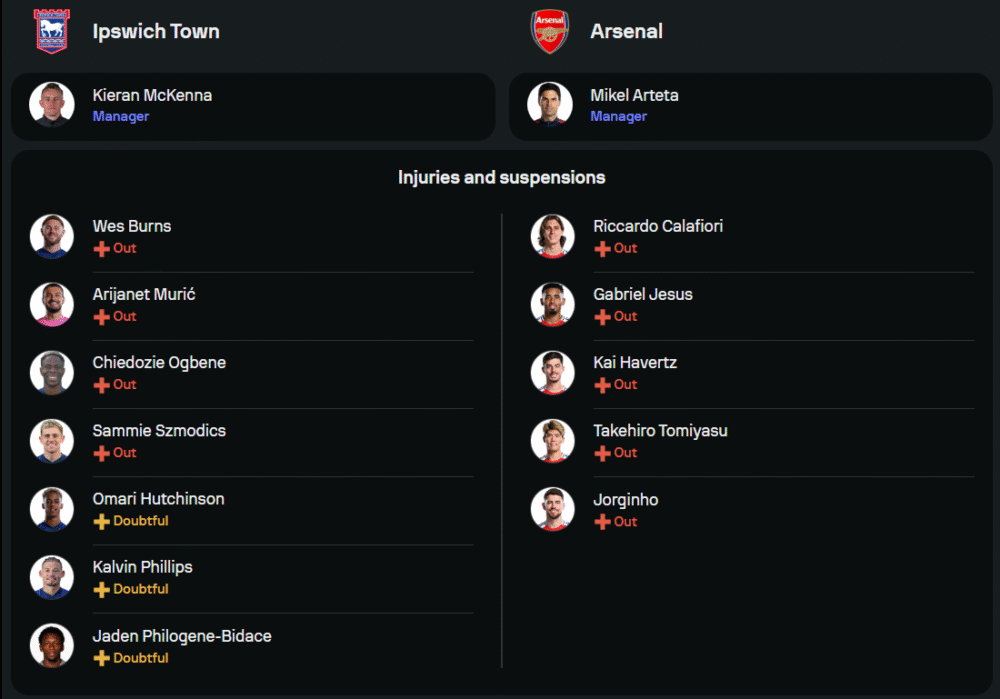Select Jaden Philogene-Bidace's name
This screenshot has width=1000, height=699.
coord(182,636)
